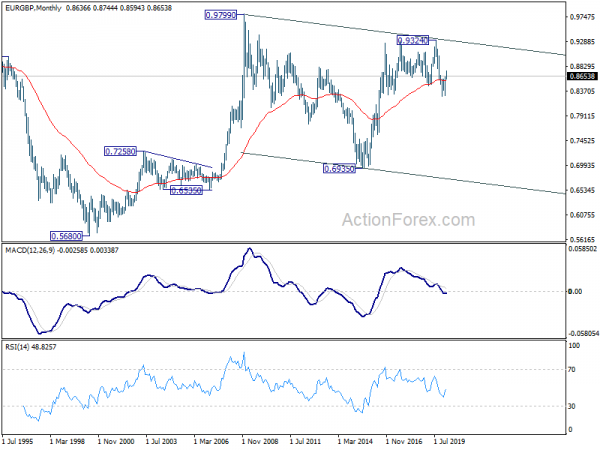
Task: Click the 0.92885 price axis value
Action: [x=582, y=41]
